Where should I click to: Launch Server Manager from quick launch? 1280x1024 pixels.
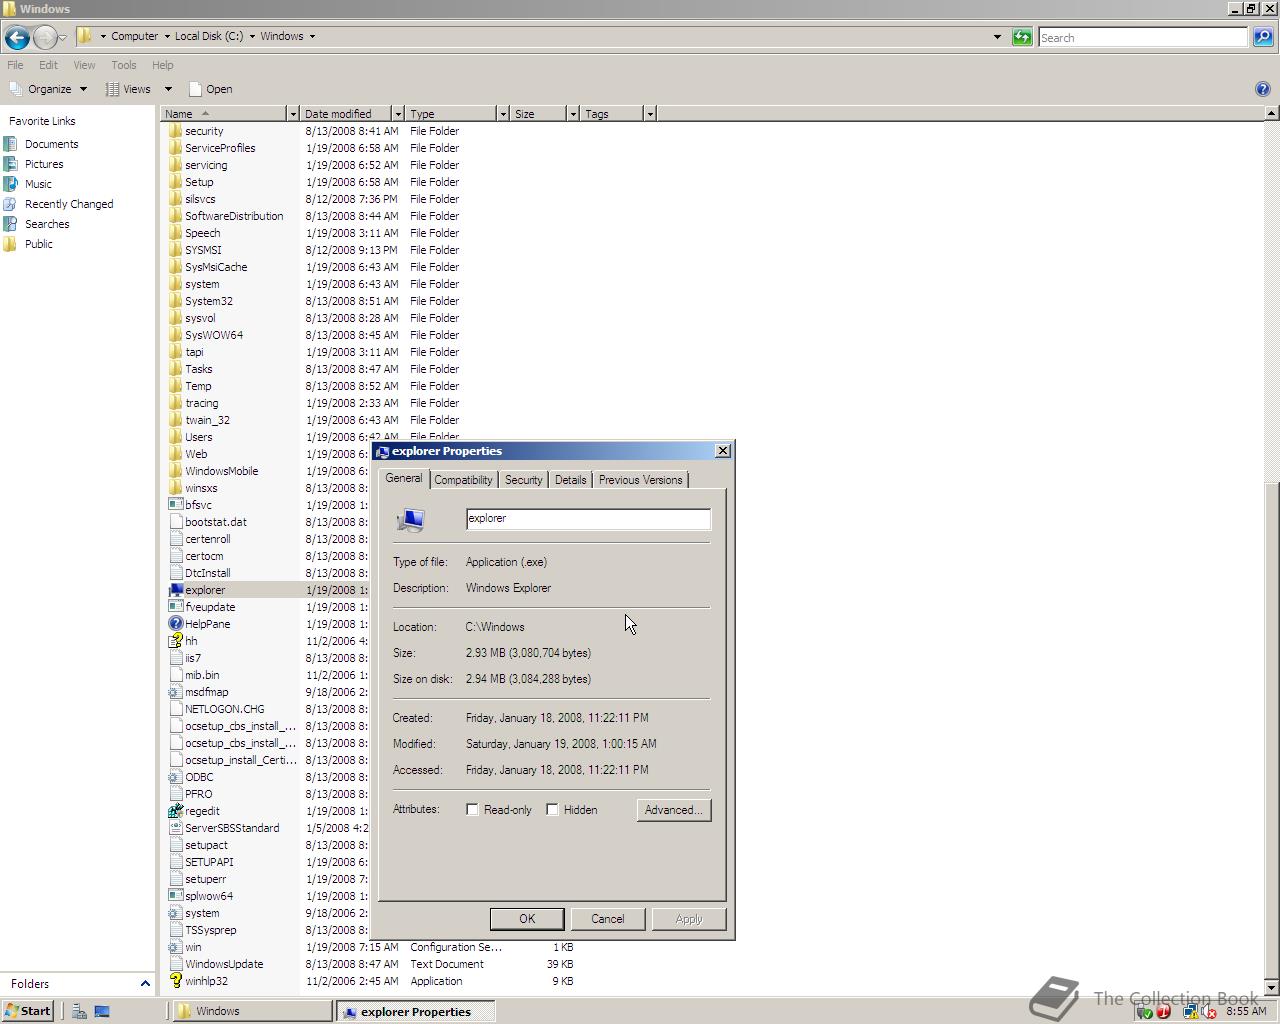pyautogui.click(x=79, y=1012)
